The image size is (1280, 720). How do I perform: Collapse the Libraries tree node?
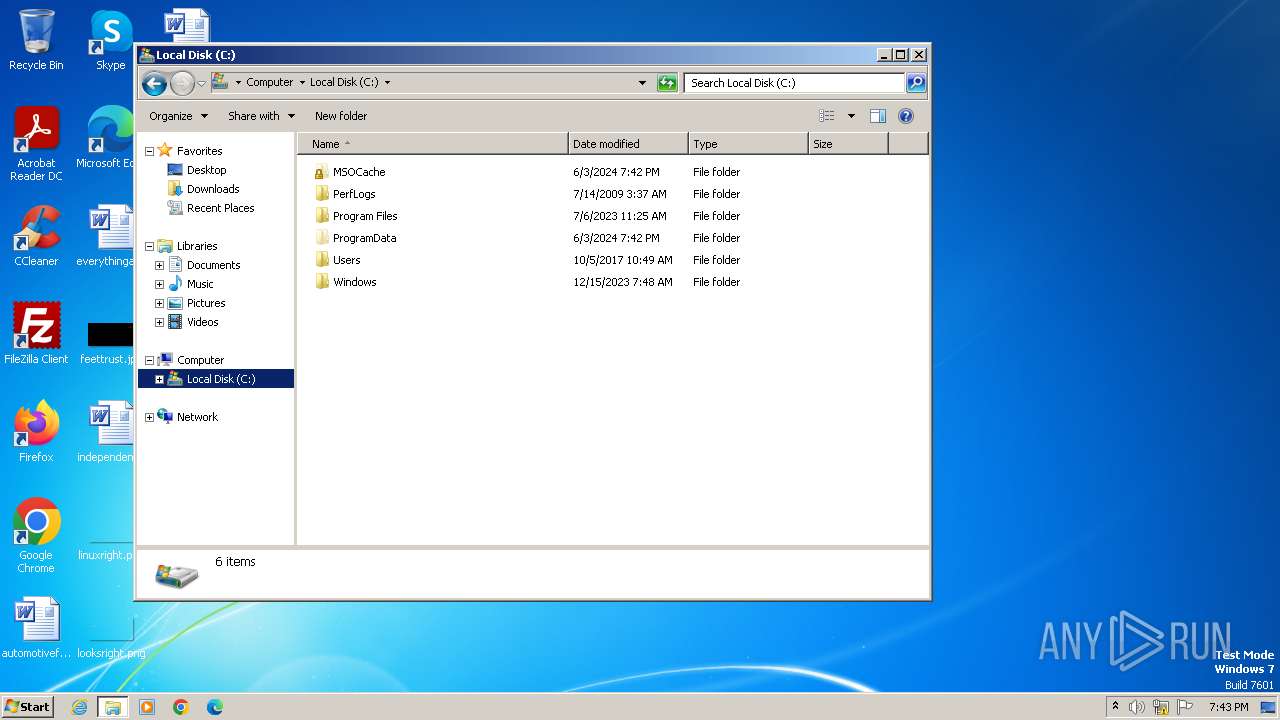149,246
